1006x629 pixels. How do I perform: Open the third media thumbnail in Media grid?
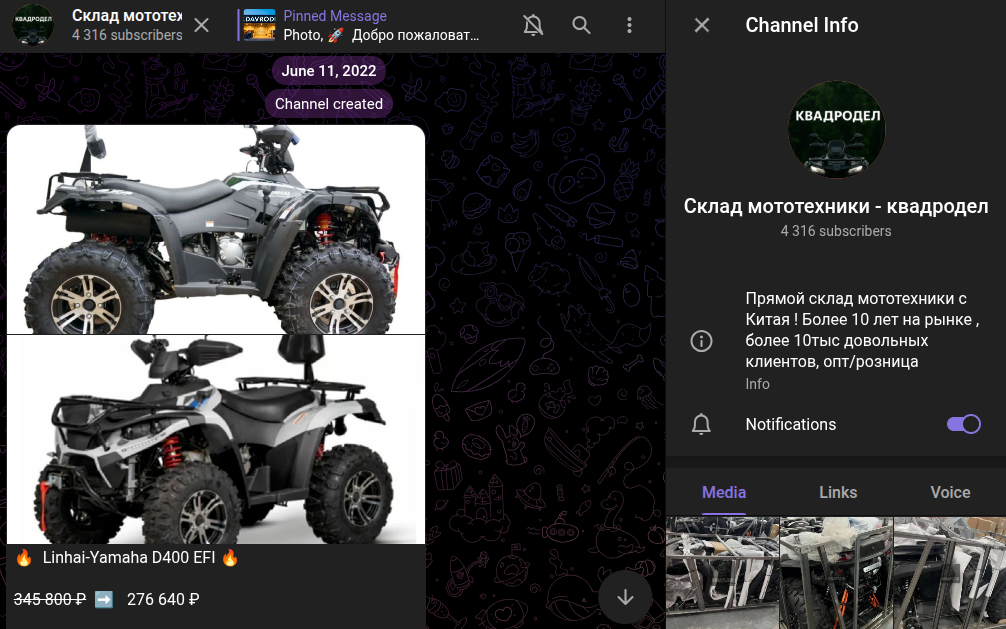point(950,573)
